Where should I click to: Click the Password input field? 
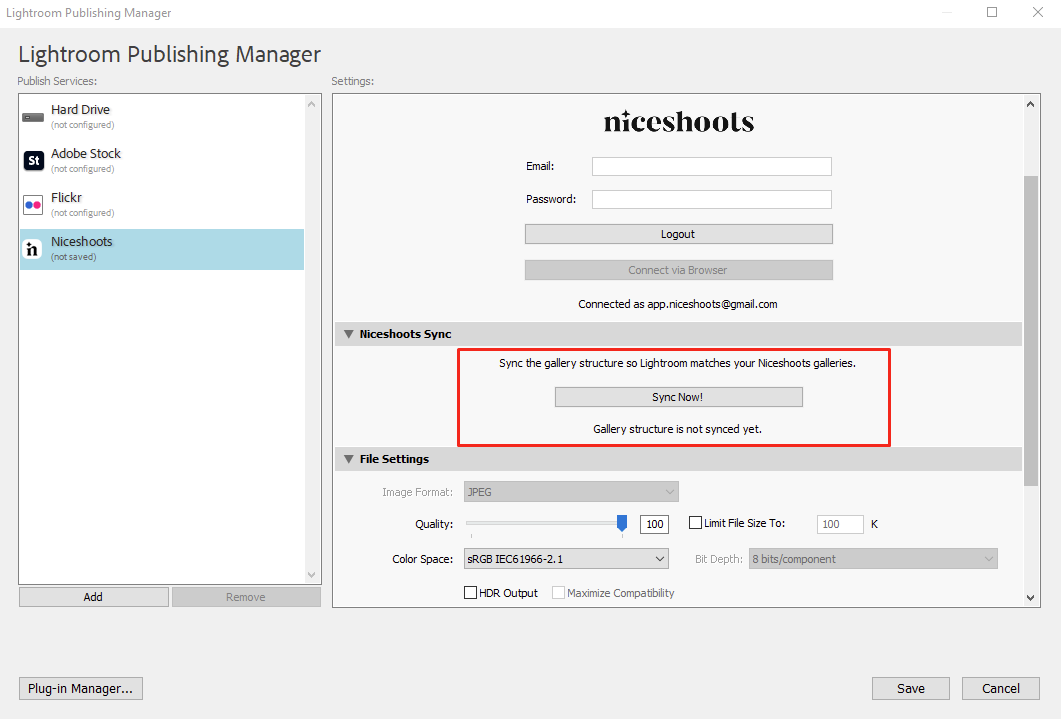712,200
